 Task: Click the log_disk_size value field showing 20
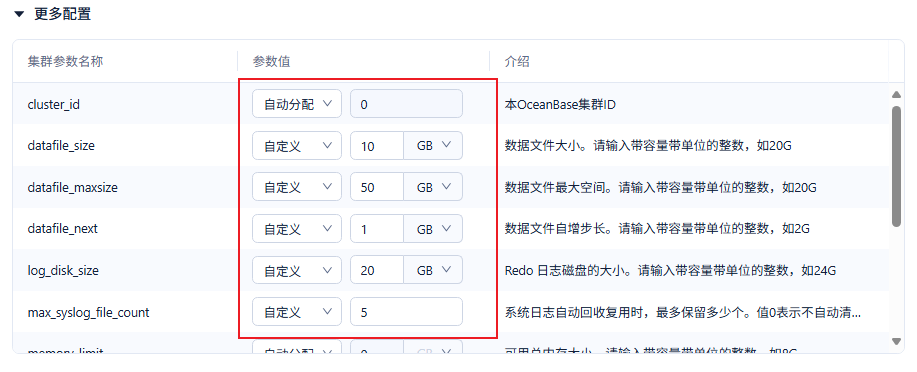(377, 270)
